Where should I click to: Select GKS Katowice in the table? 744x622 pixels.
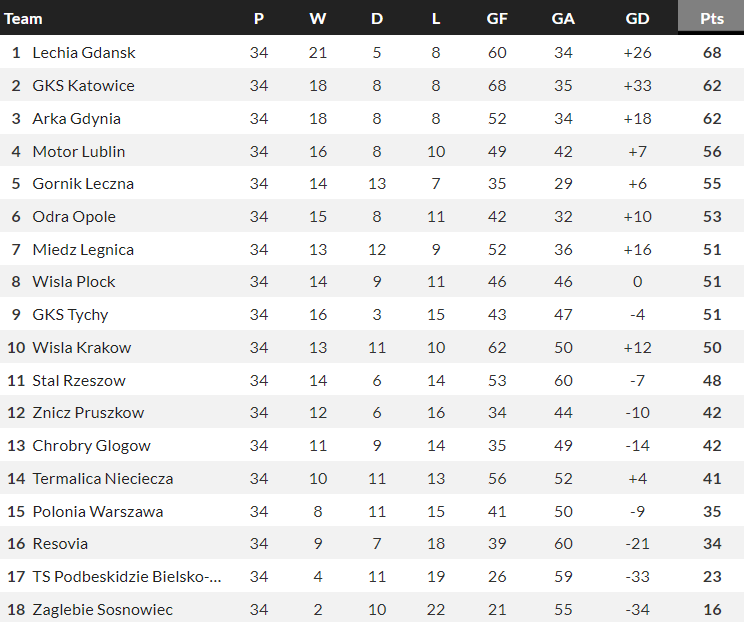click(x=83, y=85)
